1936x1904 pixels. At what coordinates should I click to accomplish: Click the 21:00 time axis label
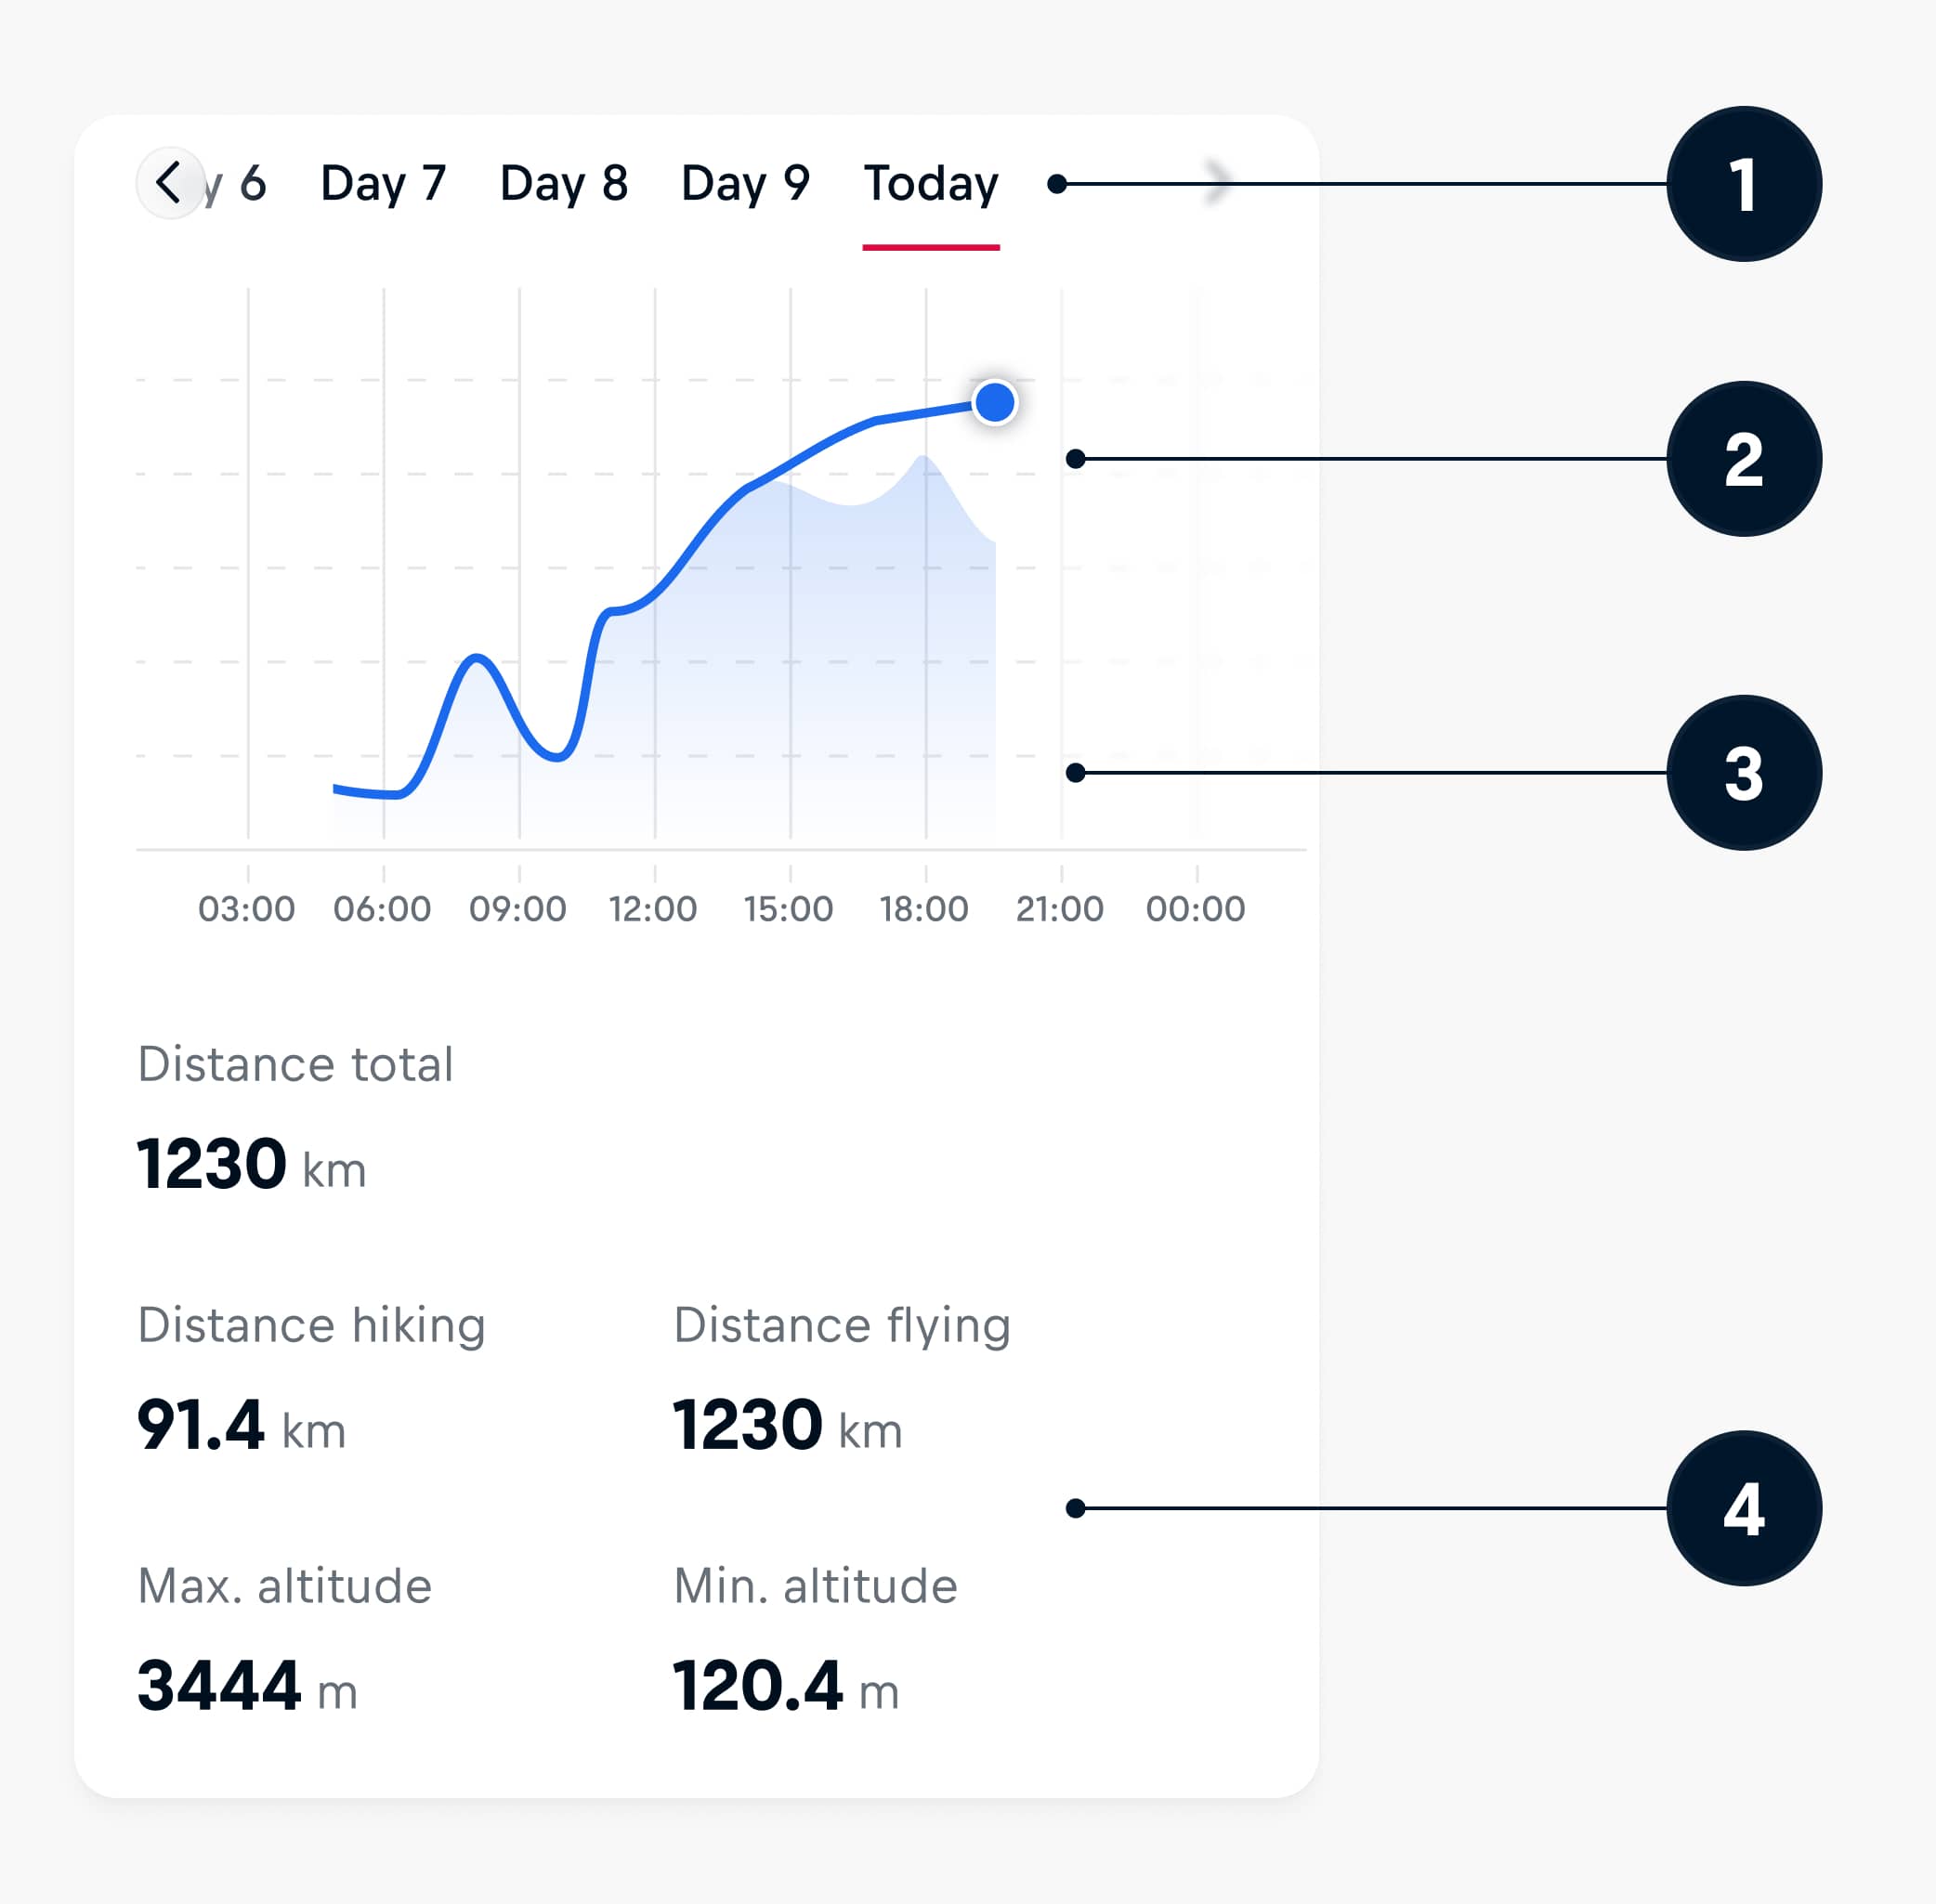(x=1060, y=909)
